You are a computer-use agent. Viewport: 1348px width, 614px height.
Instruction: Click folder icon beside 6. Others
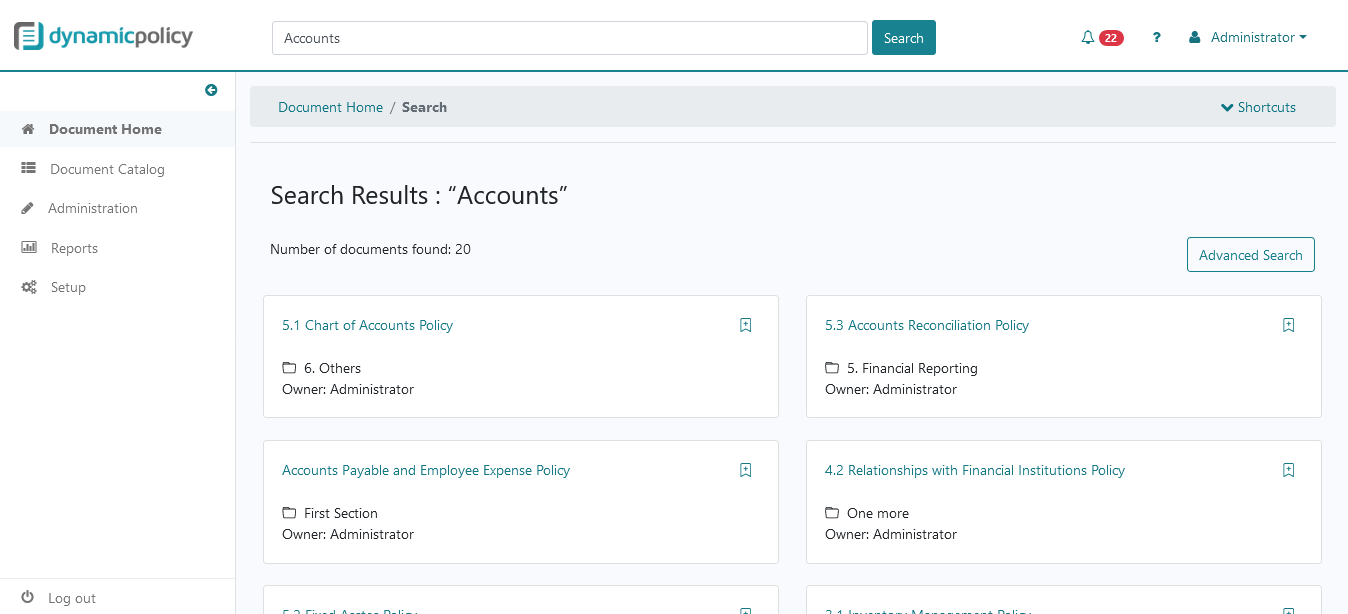(289, 368)
